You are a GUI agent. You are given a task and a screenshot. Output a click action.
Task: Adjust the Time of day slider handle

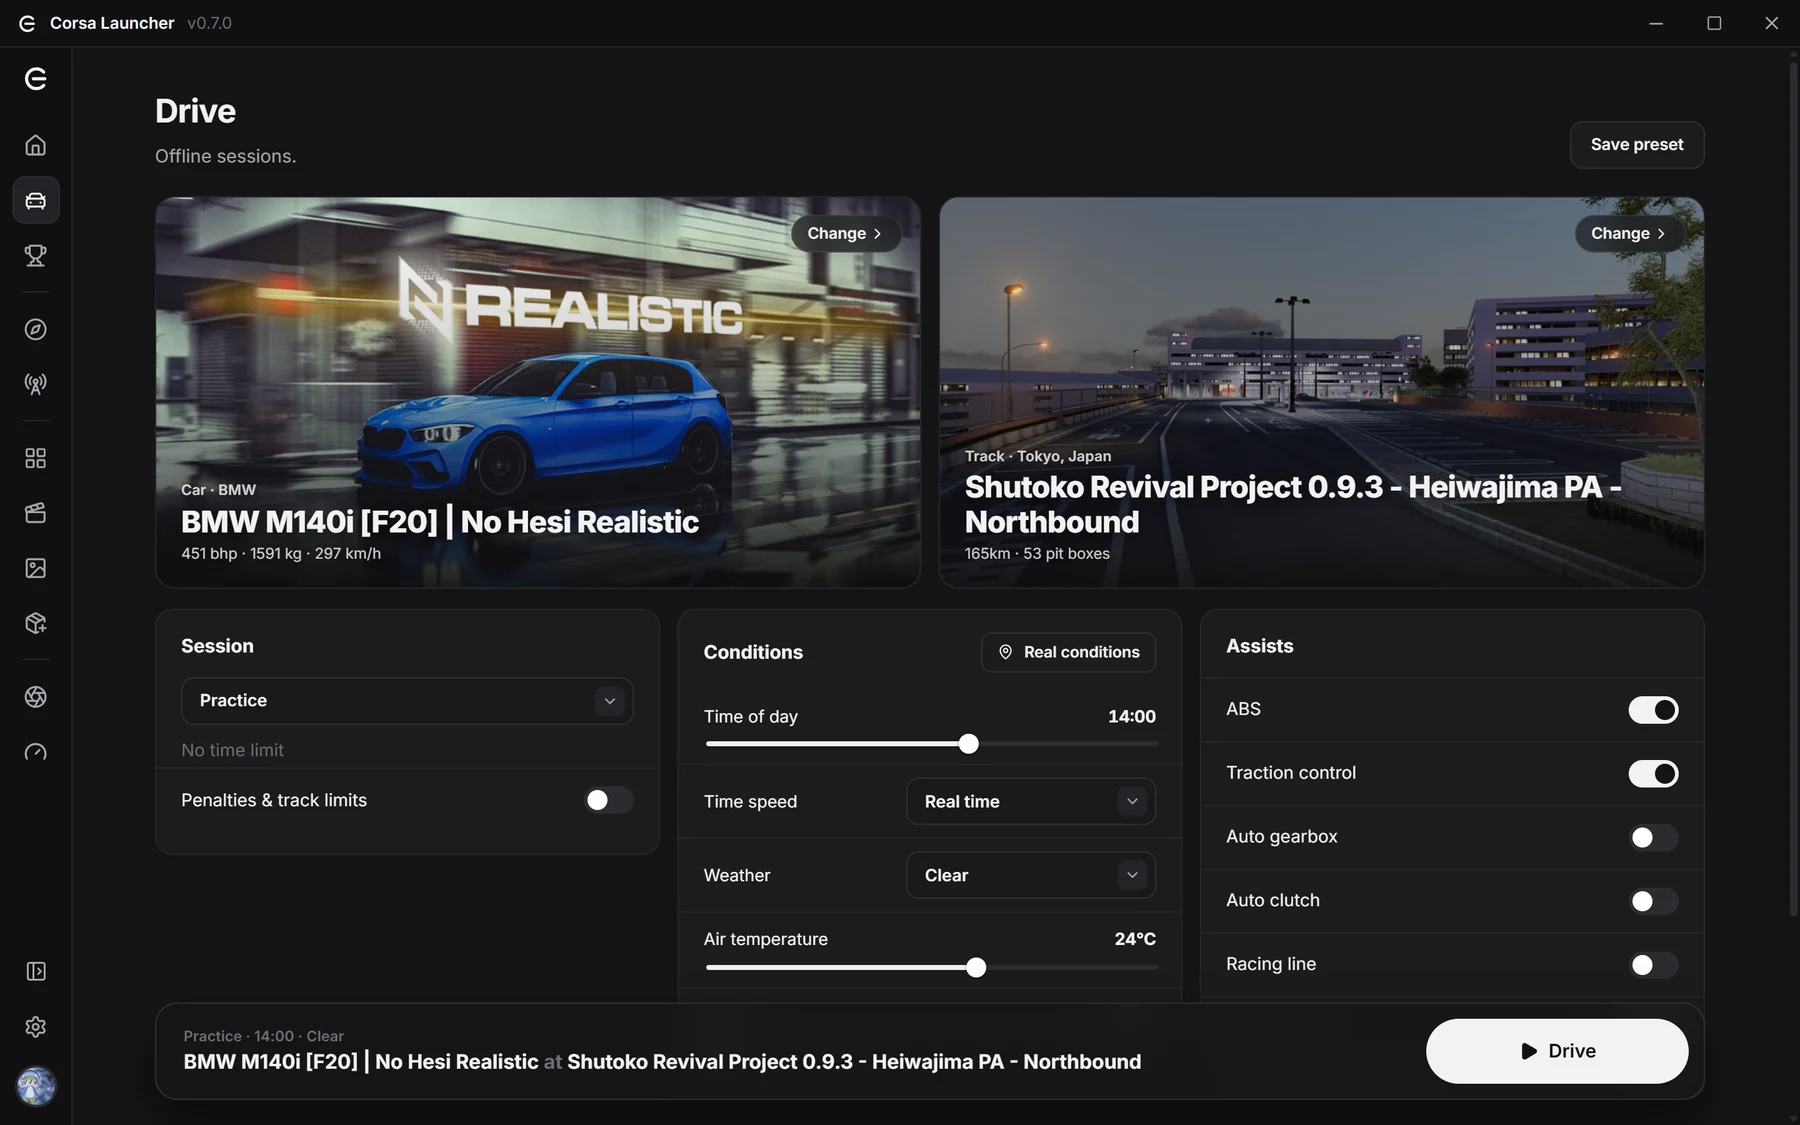pyautogui.click(x=968, y=744)
